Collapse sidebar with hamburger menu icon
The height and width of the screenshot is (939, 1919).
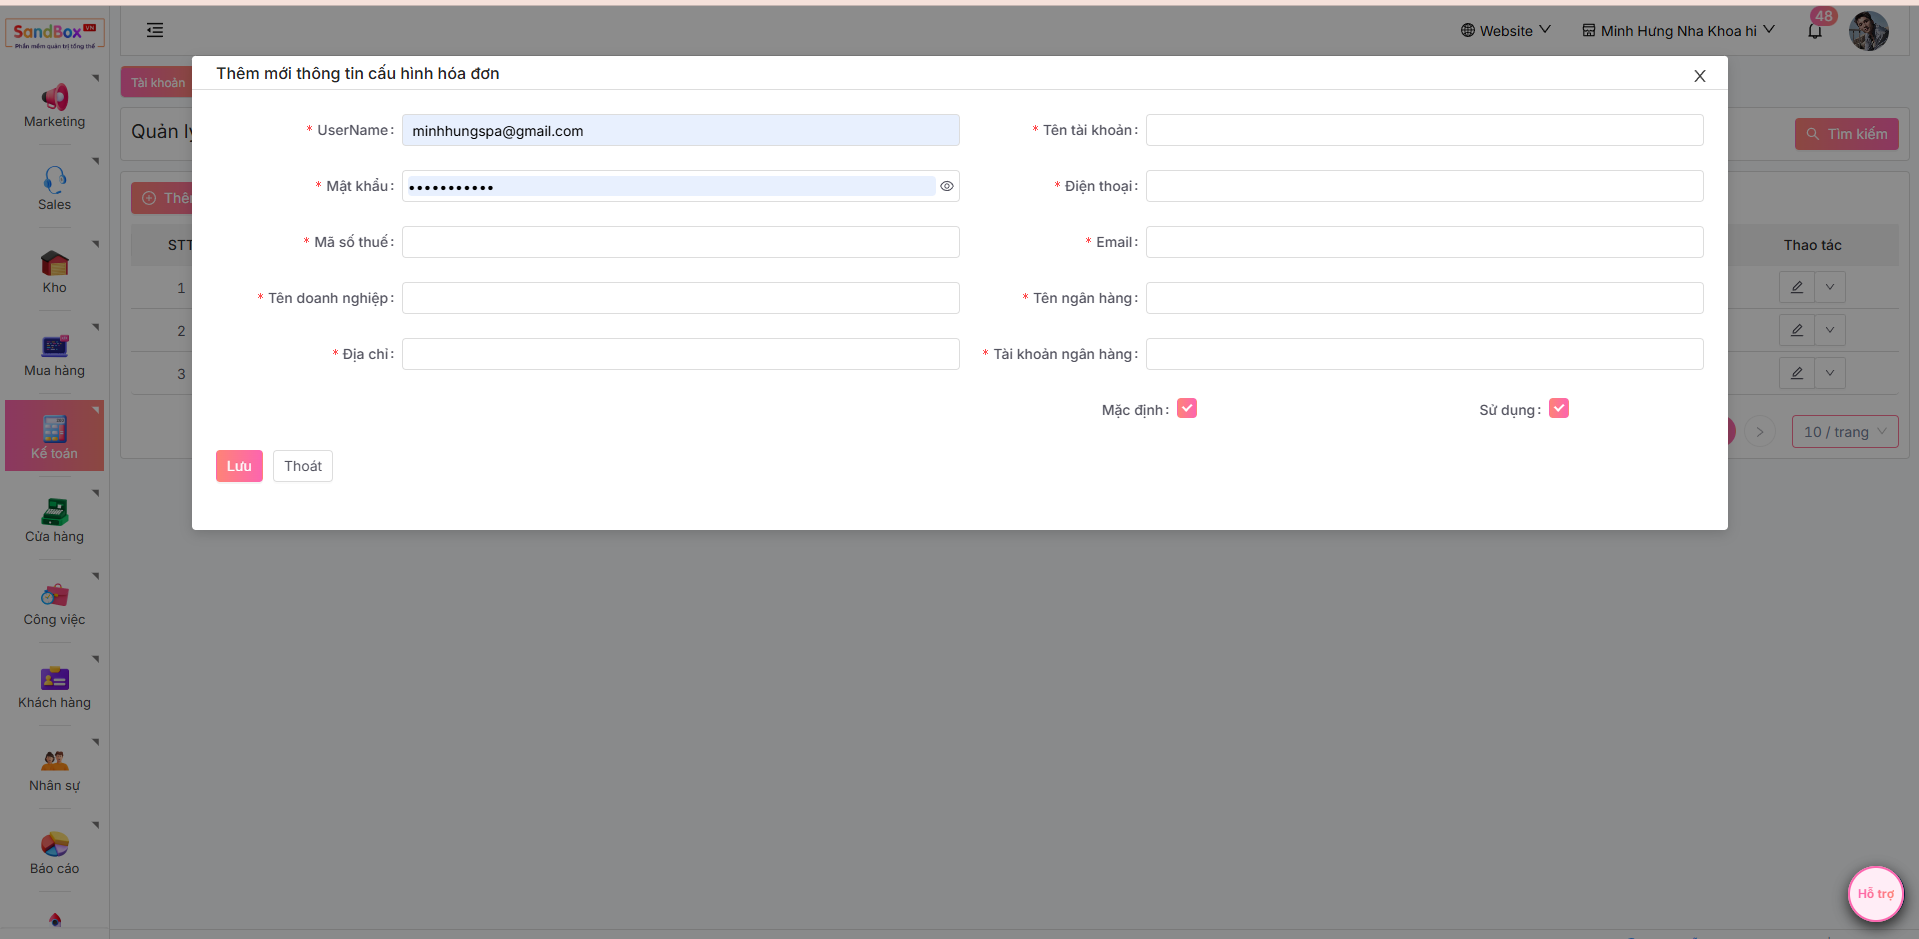click(155, 30)
